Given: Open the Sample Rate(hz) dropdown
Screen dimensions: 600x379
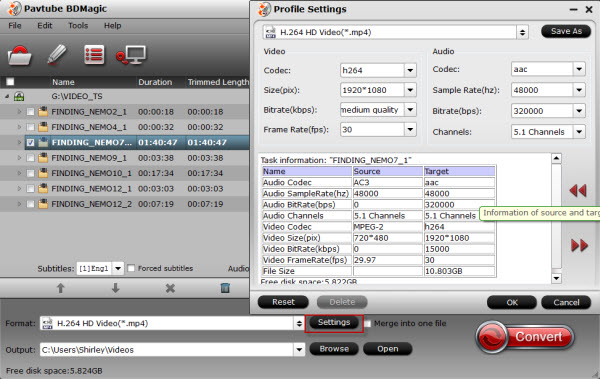Looking at the screenshot, I should point(579,90).
